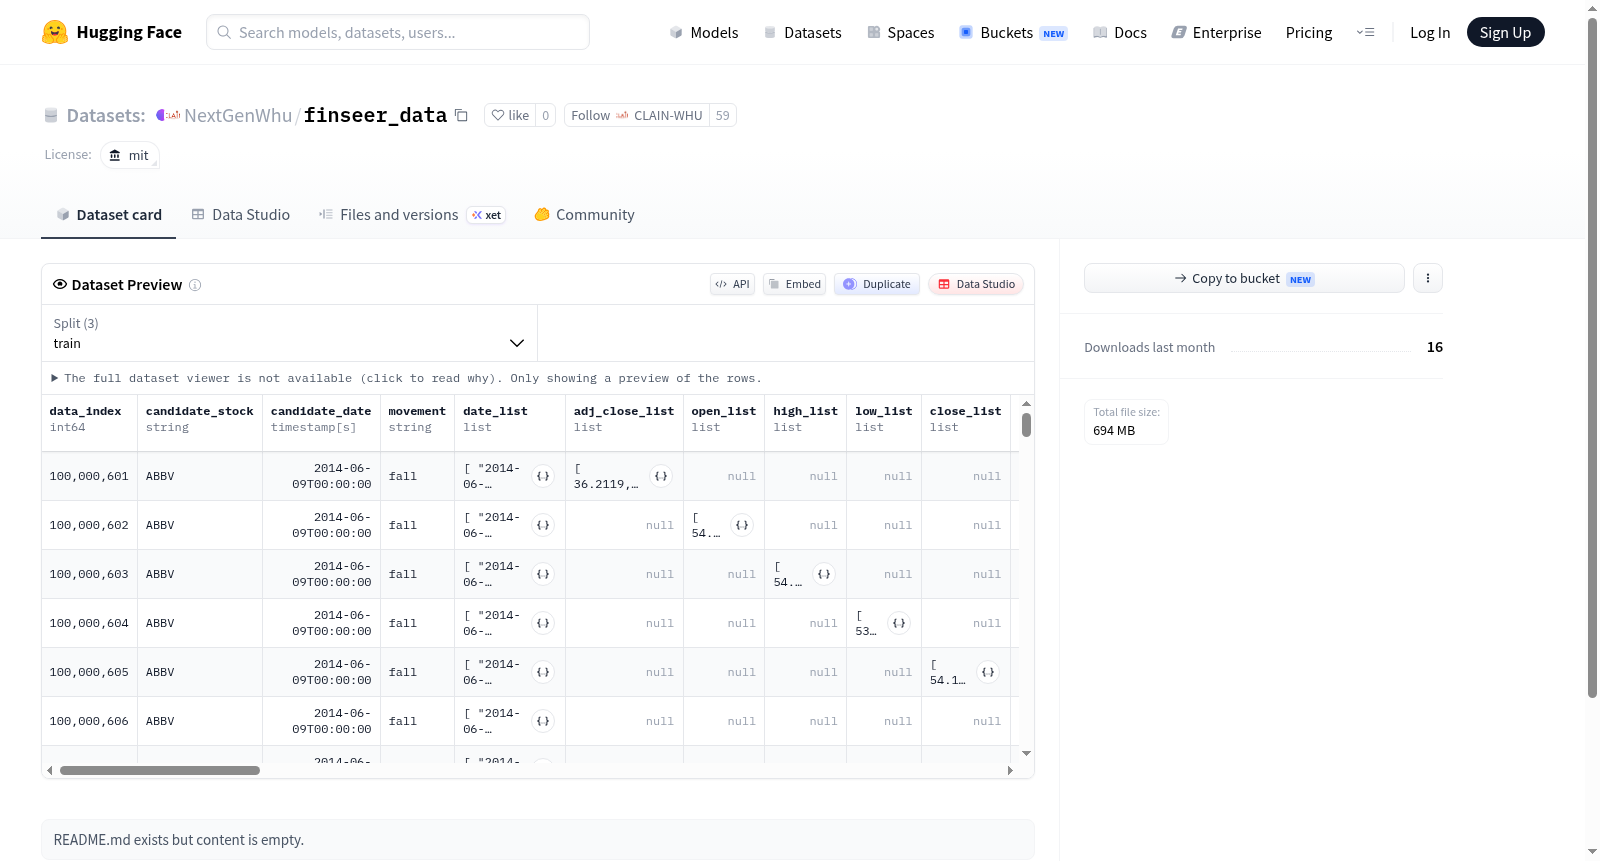Expand low_list cell in row 100,000,604
This screenshot has height=861, width=1600.
(x=899, y=623)
